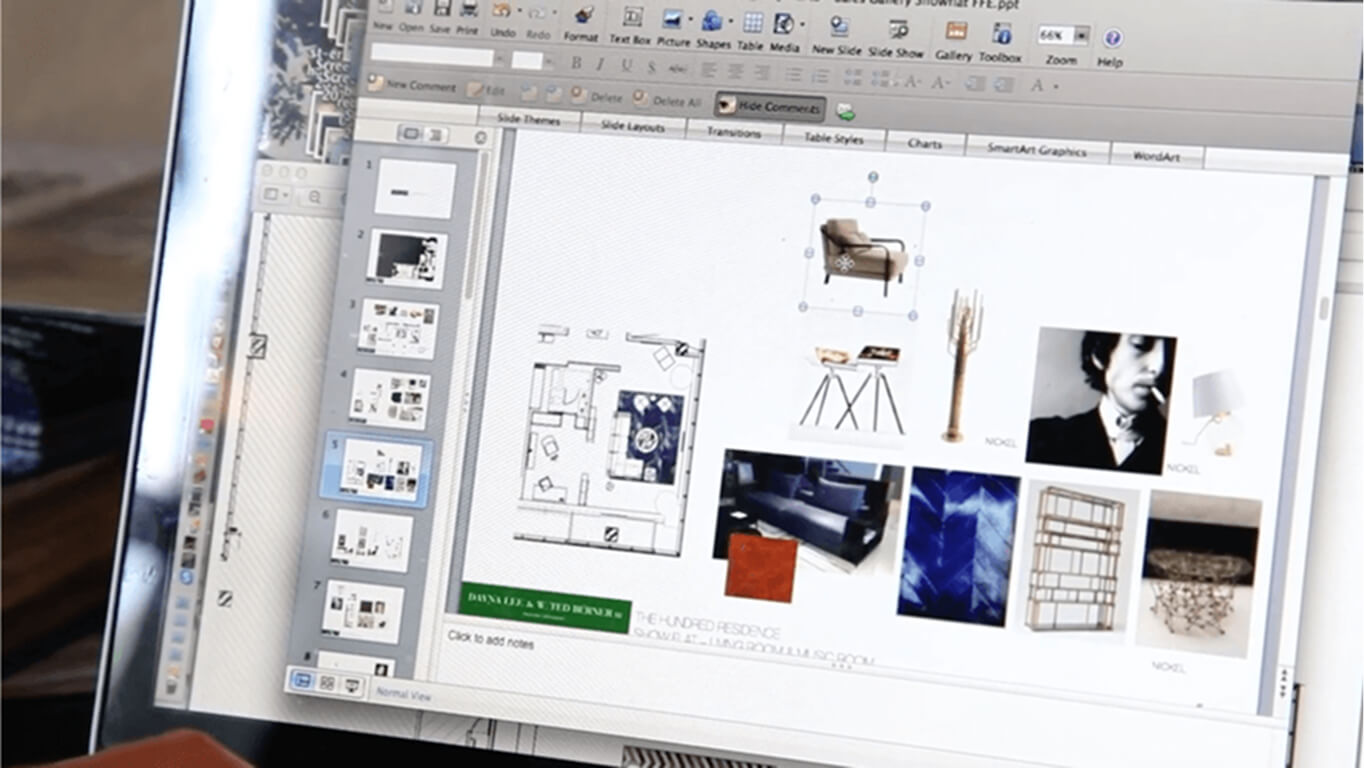Click the New Slide icon
This screenshot has width=1364, height=768.
pos(838,27)
